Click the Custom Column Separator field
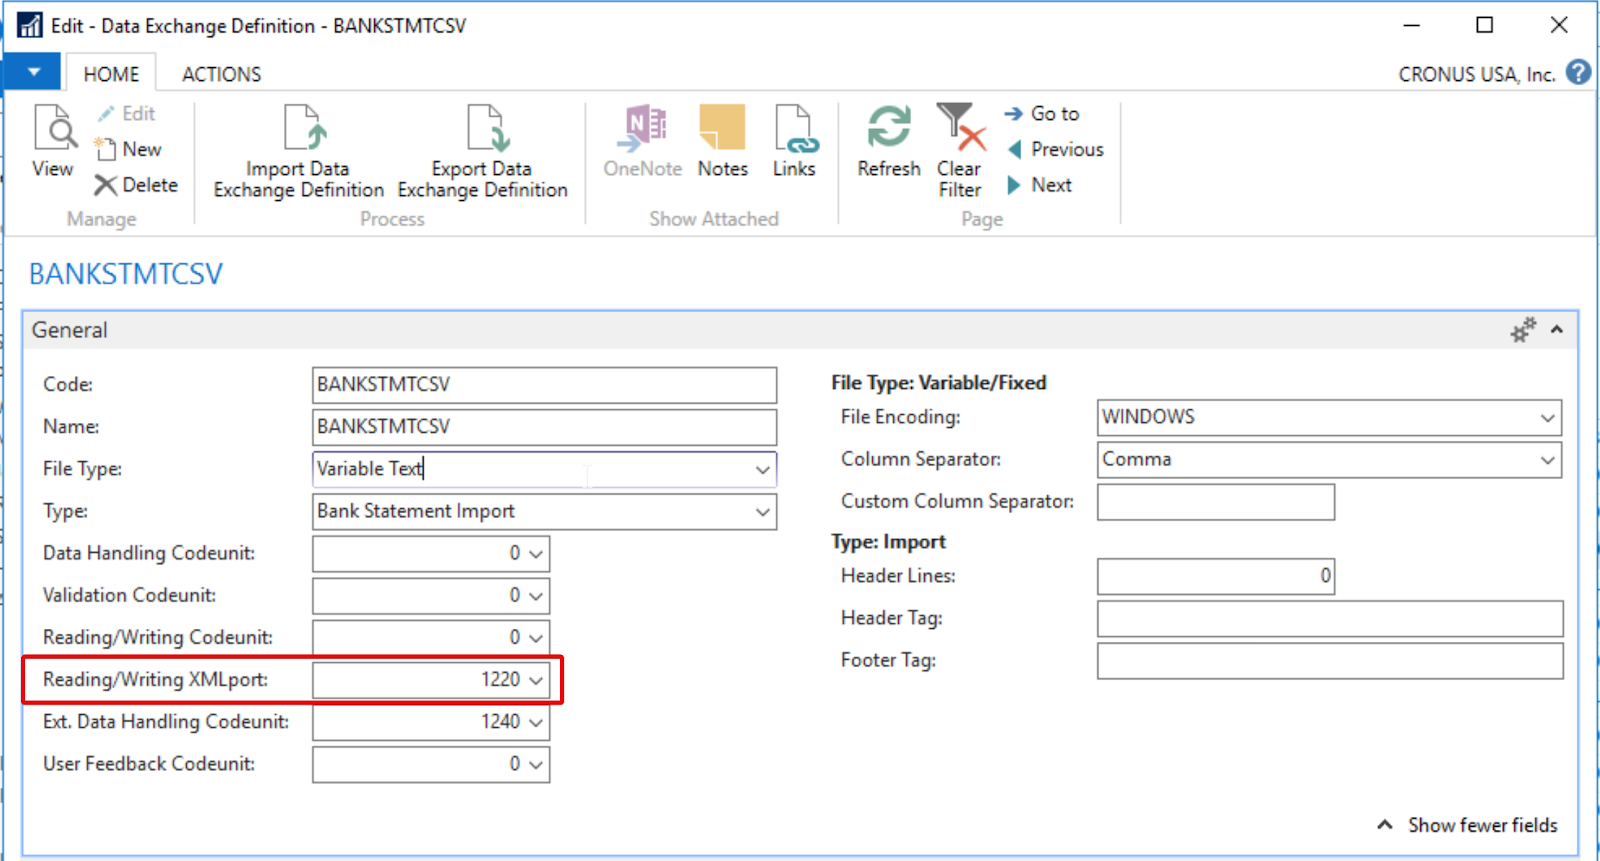The width and height of the screenshot is (1600, 861). click(1215, 502)
